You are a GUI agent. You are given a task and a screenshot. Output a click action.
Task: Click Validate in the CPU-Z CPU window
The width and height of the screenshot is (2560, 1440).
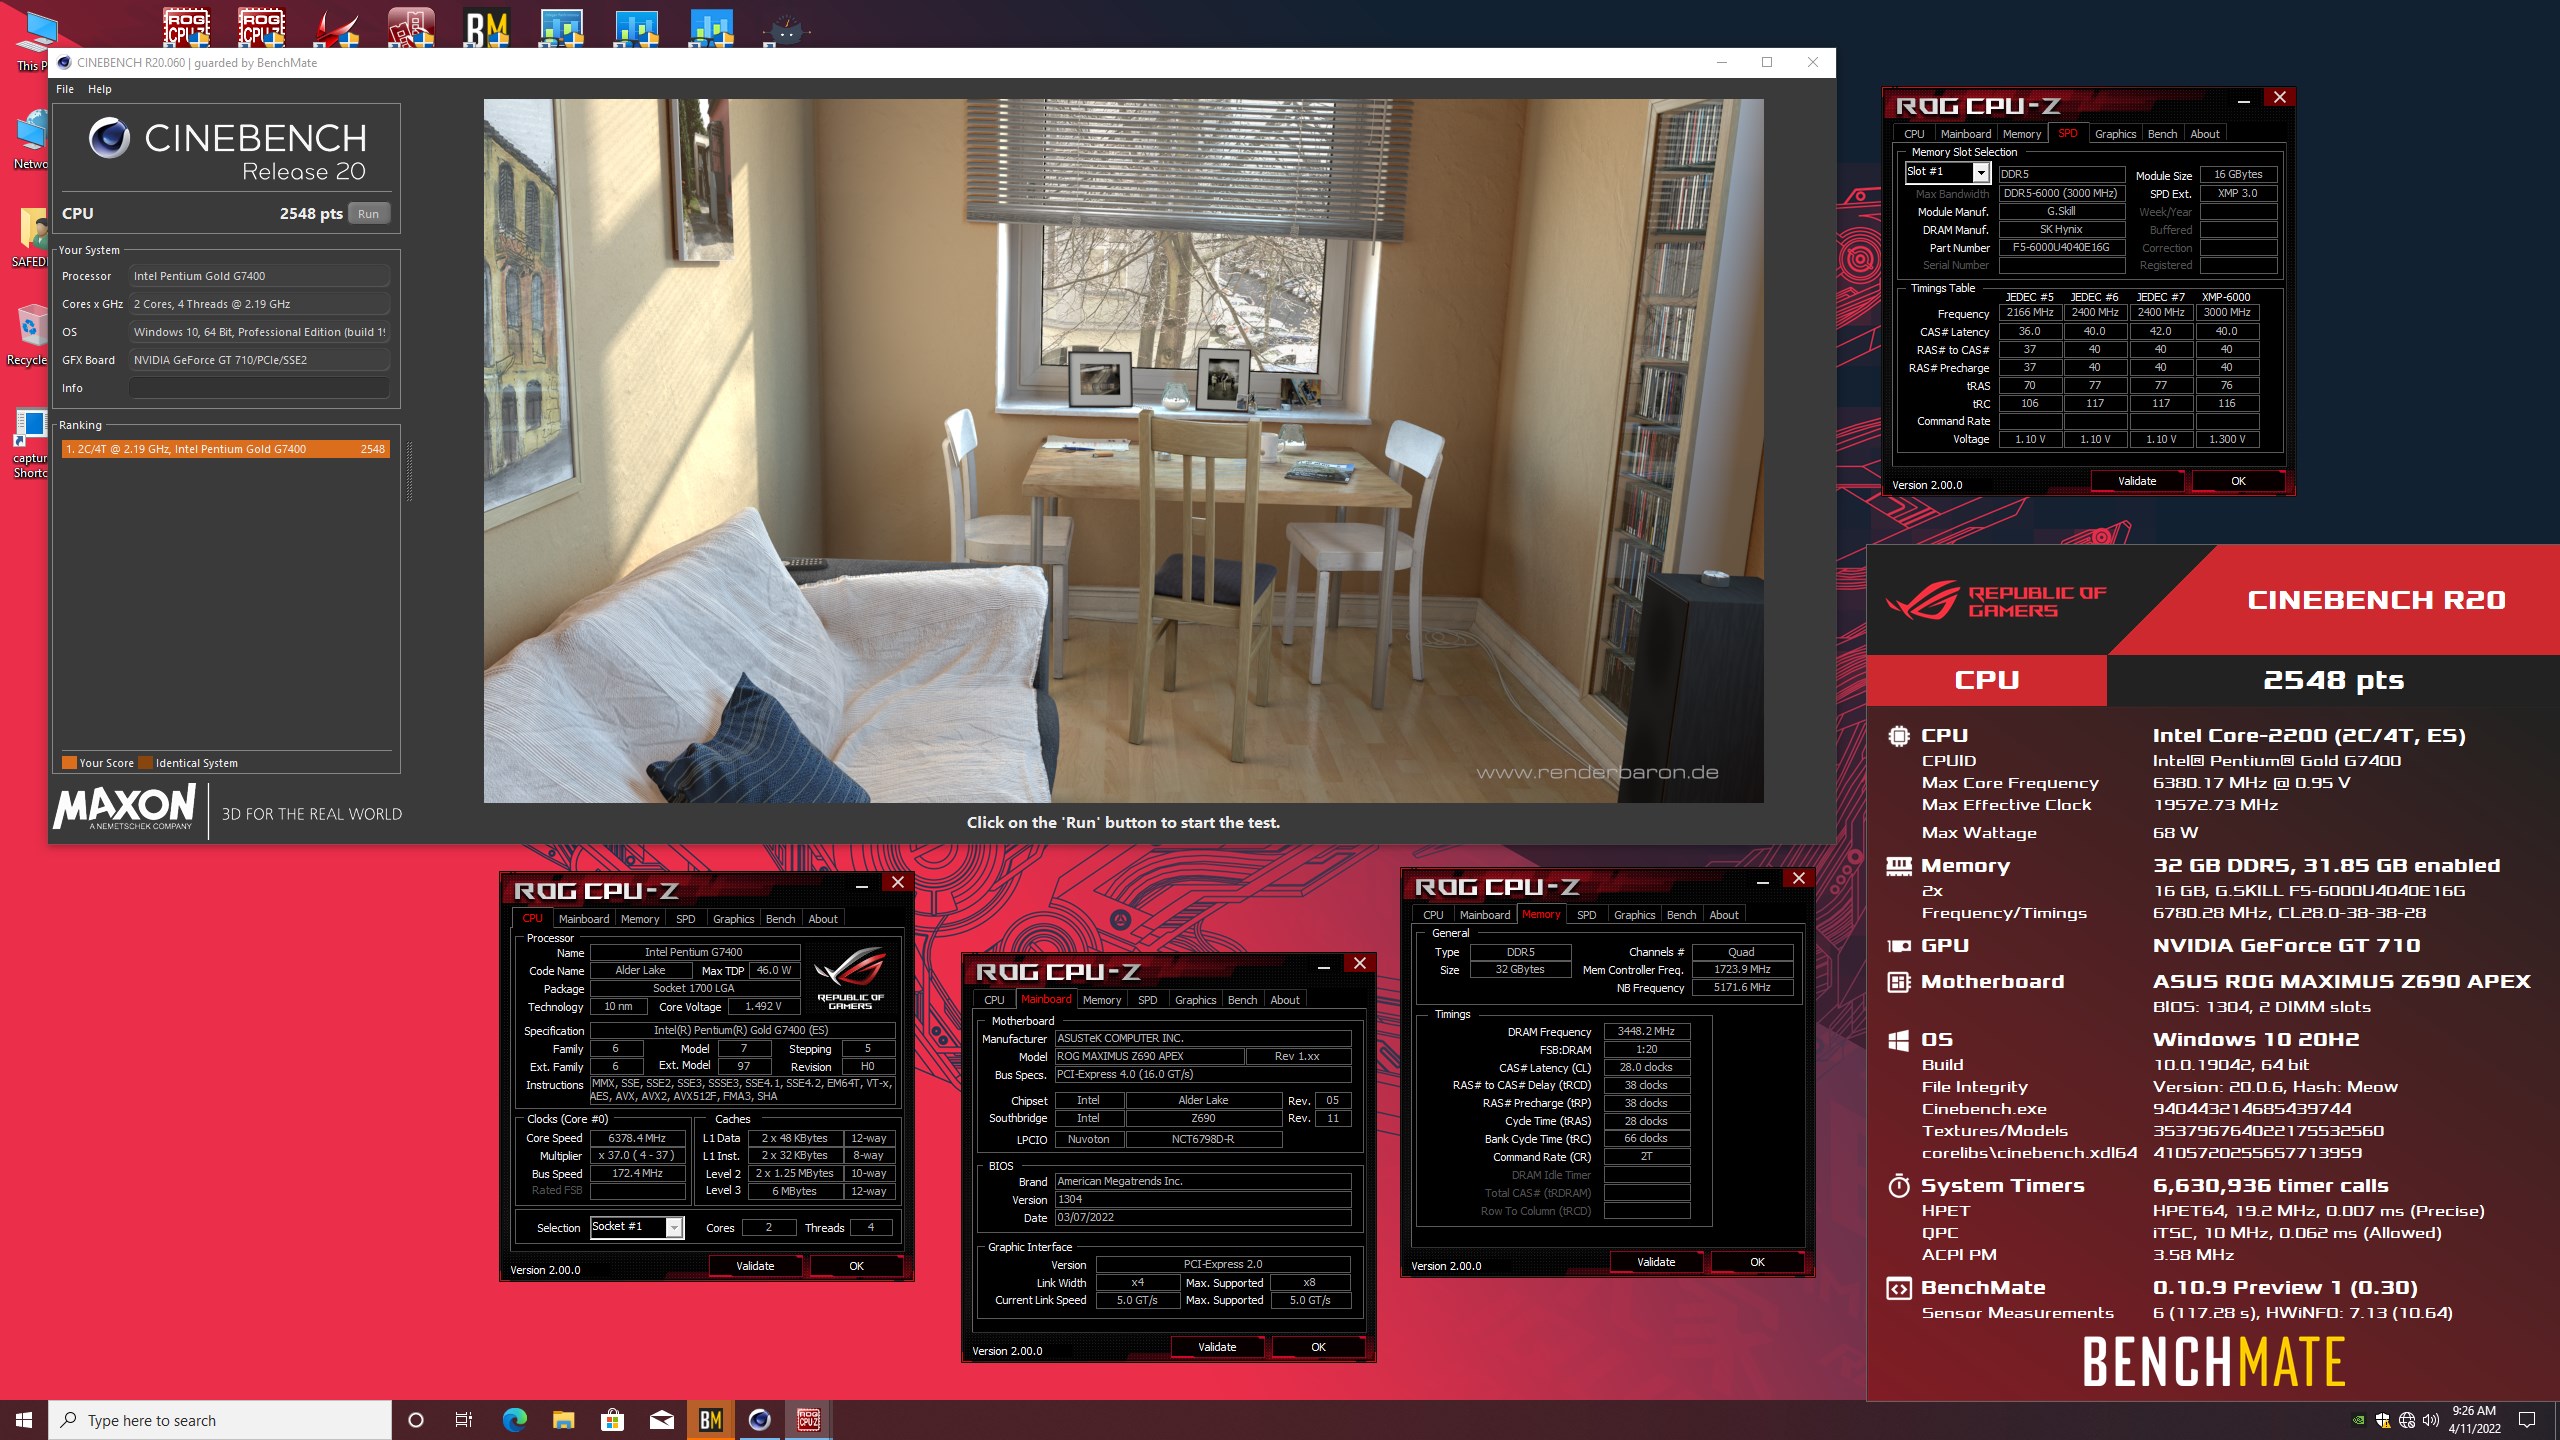(x=755, y=1266)
